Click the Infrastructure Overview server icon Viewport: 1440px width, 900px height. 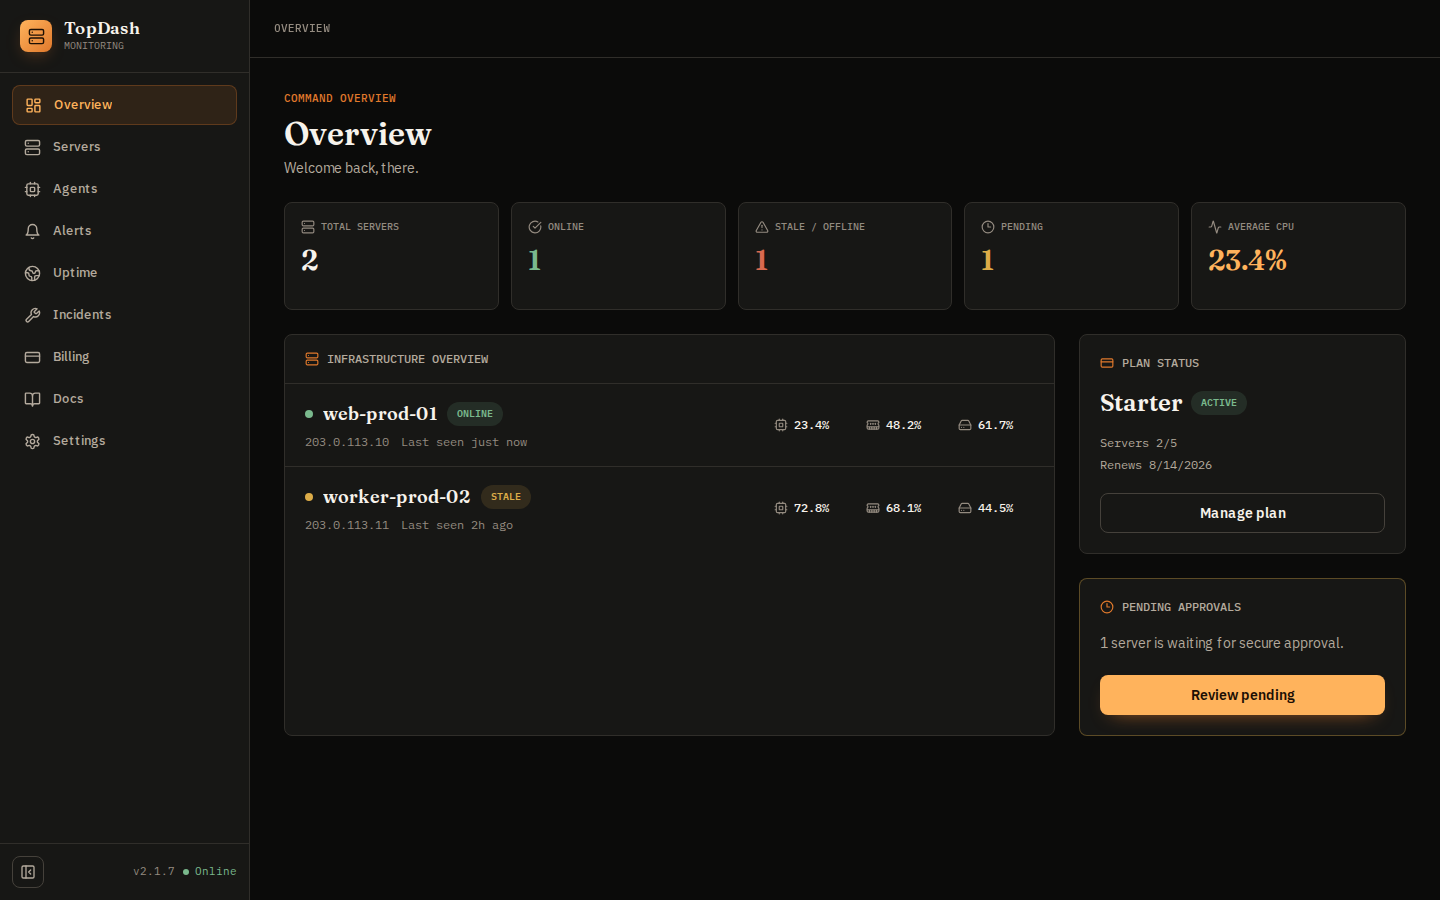[312, 359]
